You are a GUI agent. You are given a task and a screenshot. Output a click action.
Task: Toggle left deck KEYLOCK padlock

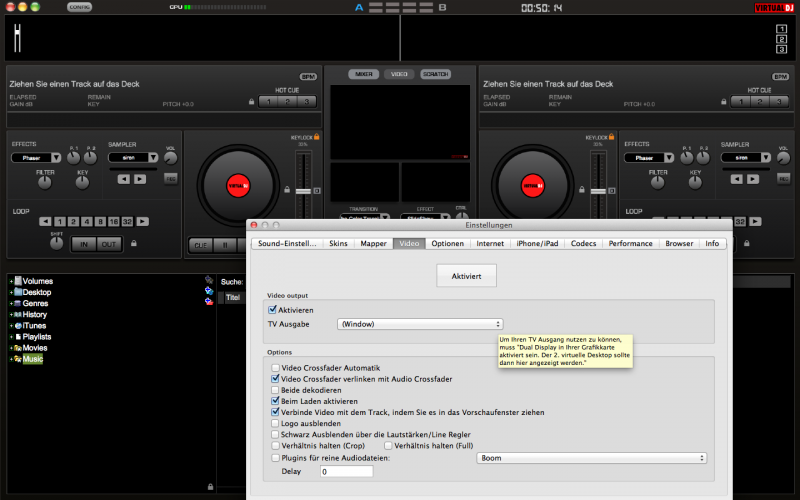pyautogui.click(x=316, y=137)
